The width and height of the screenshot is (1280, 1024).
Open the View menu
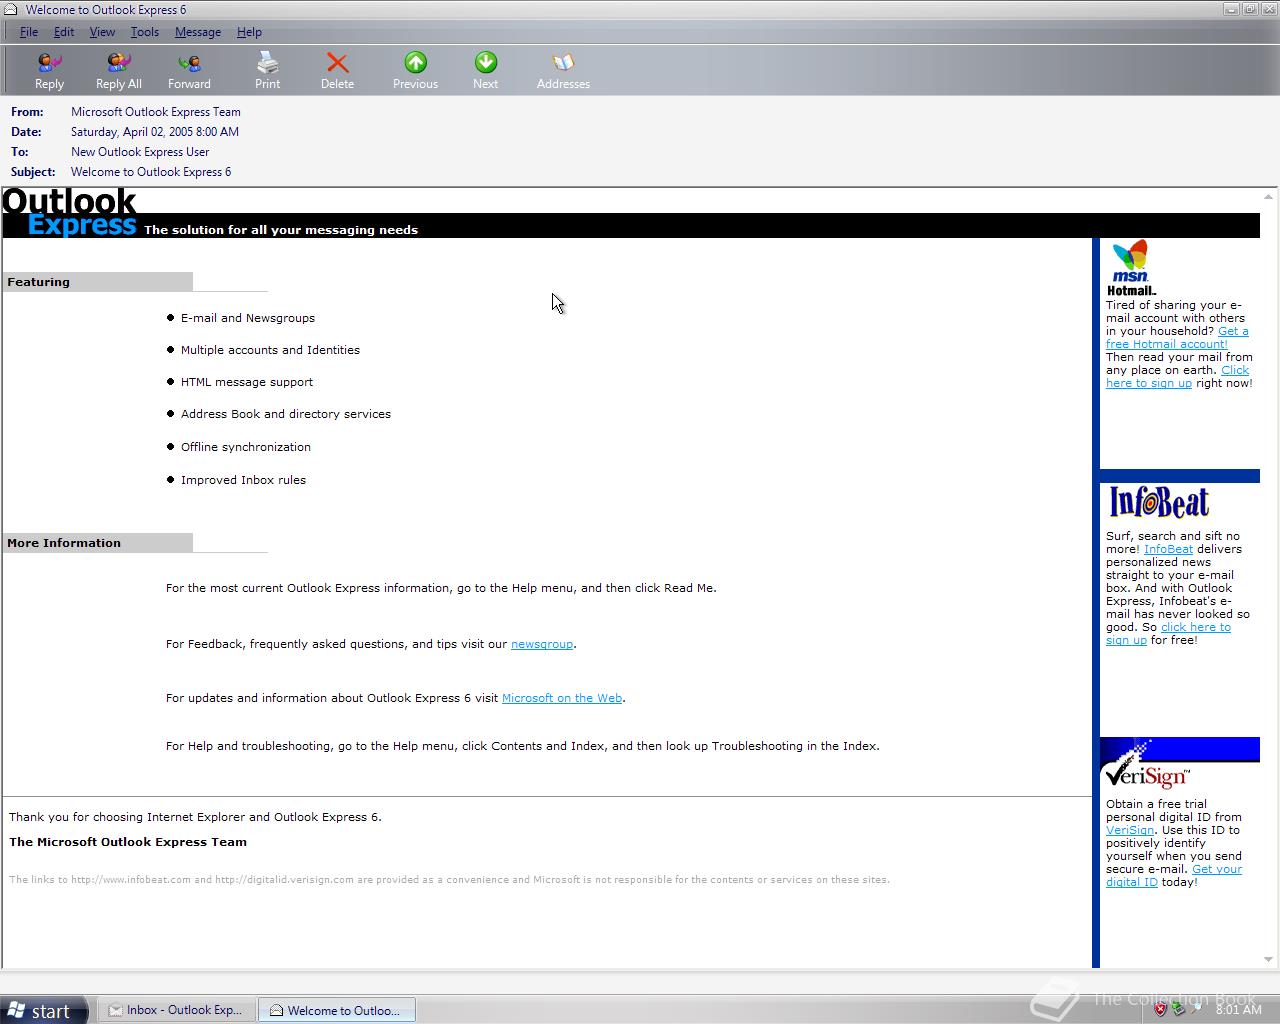click(x=102, y=32)
